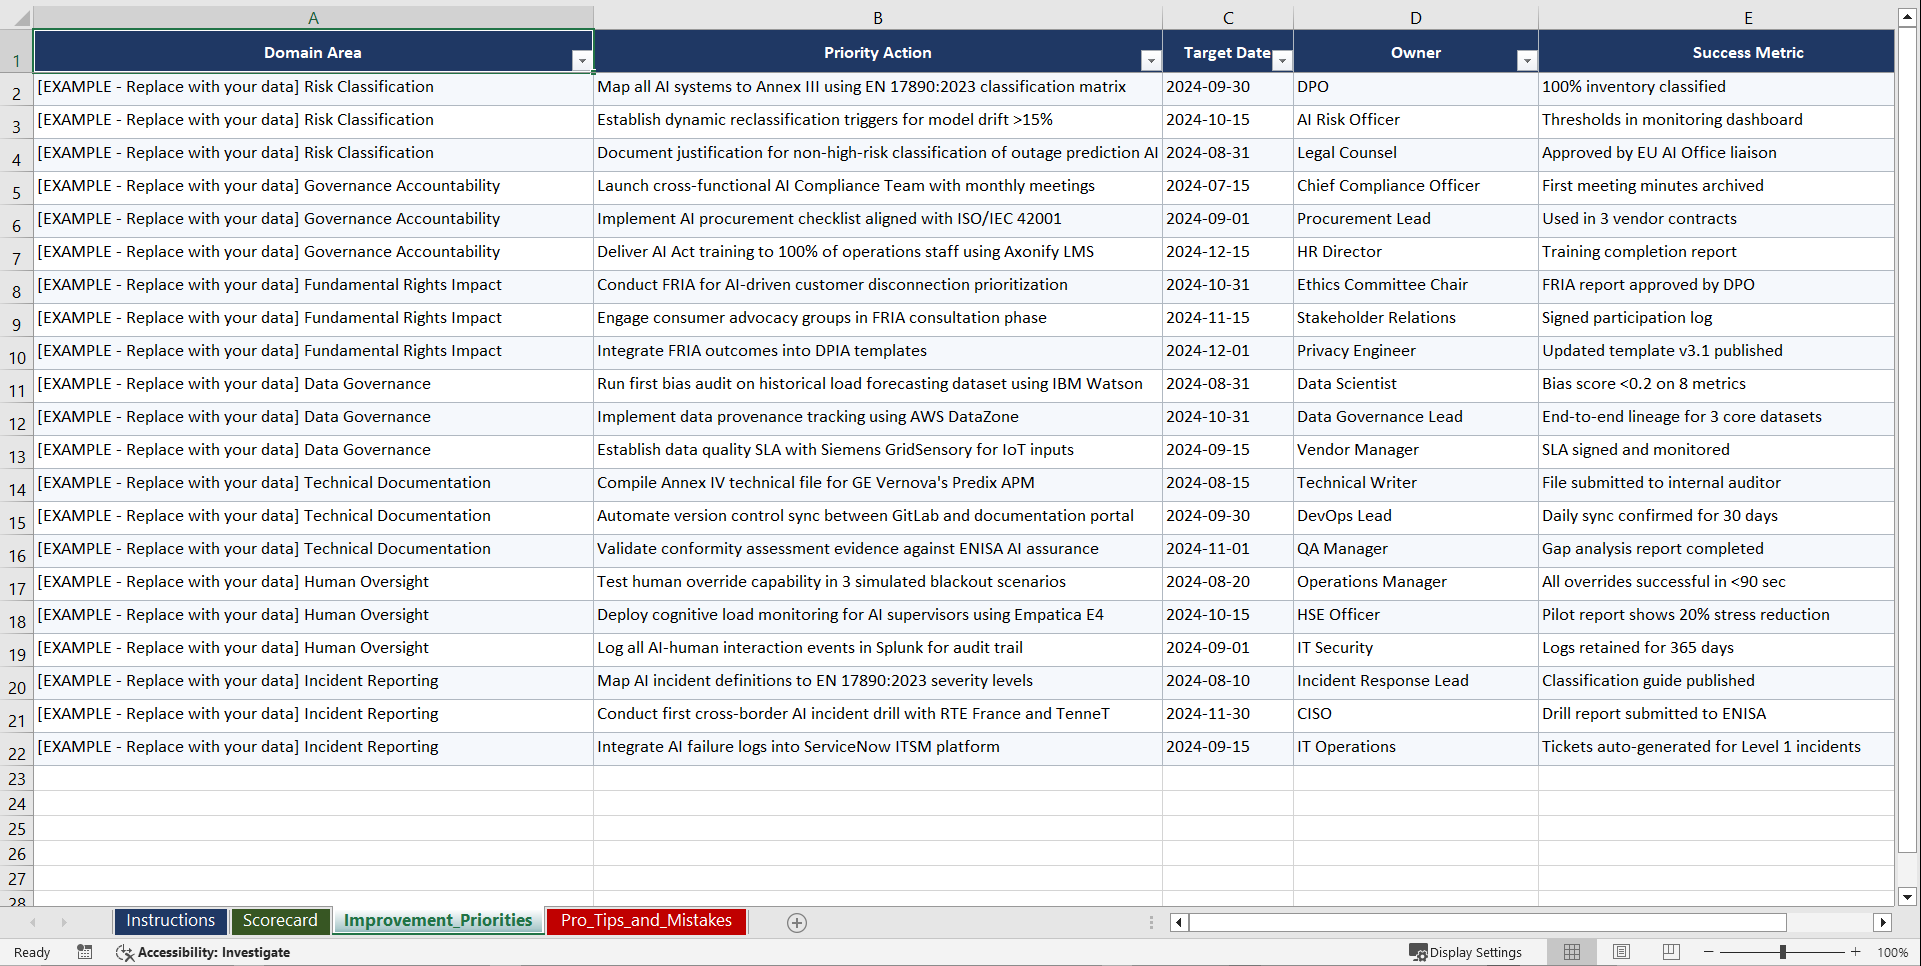Switch to the Instructions sheet
The height and width of the screenshot is (966, 1921).
coord(170,920)
